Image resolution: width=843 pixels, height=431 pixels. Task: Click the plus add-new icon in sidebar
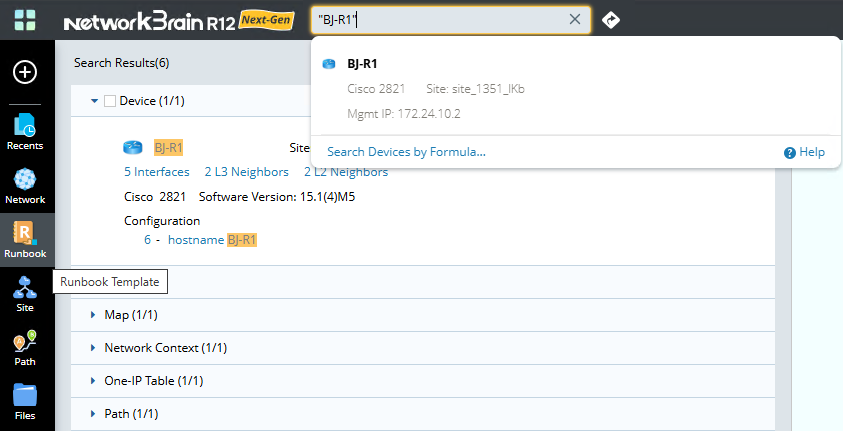(x=25, y=72)
